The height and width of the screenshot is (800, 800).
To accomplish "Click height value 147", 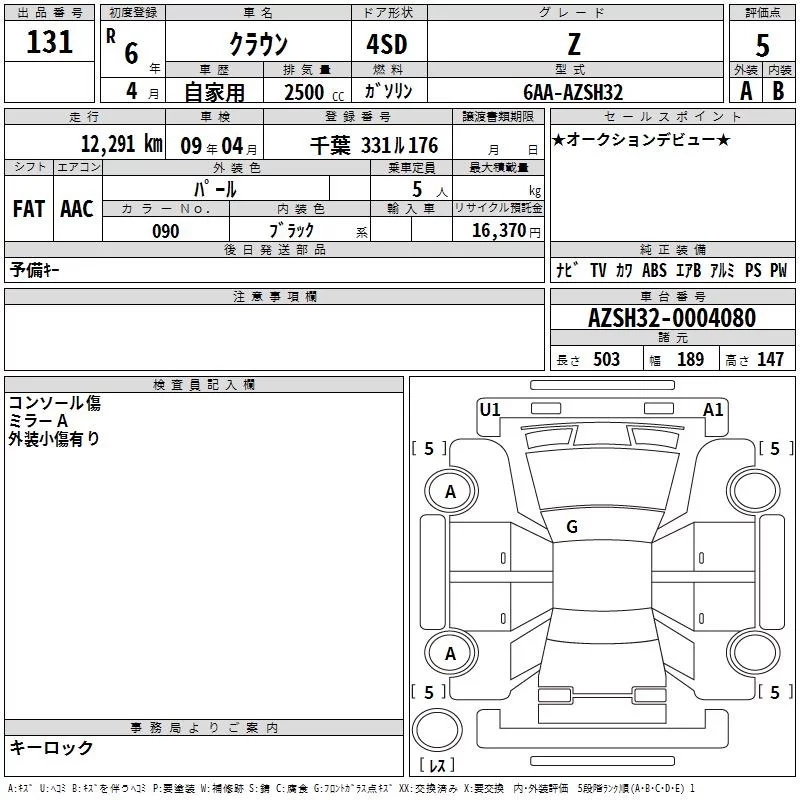I will [770, 359].
